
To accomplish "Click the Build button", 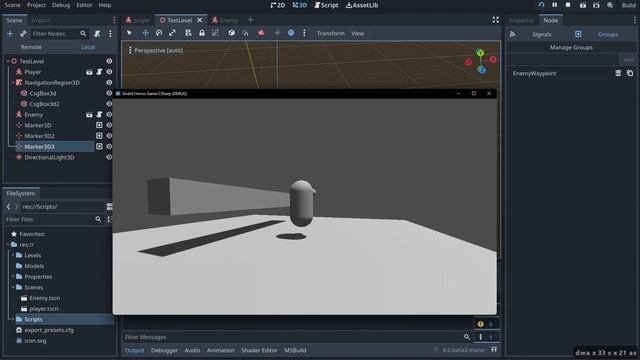I will [629, 5].
